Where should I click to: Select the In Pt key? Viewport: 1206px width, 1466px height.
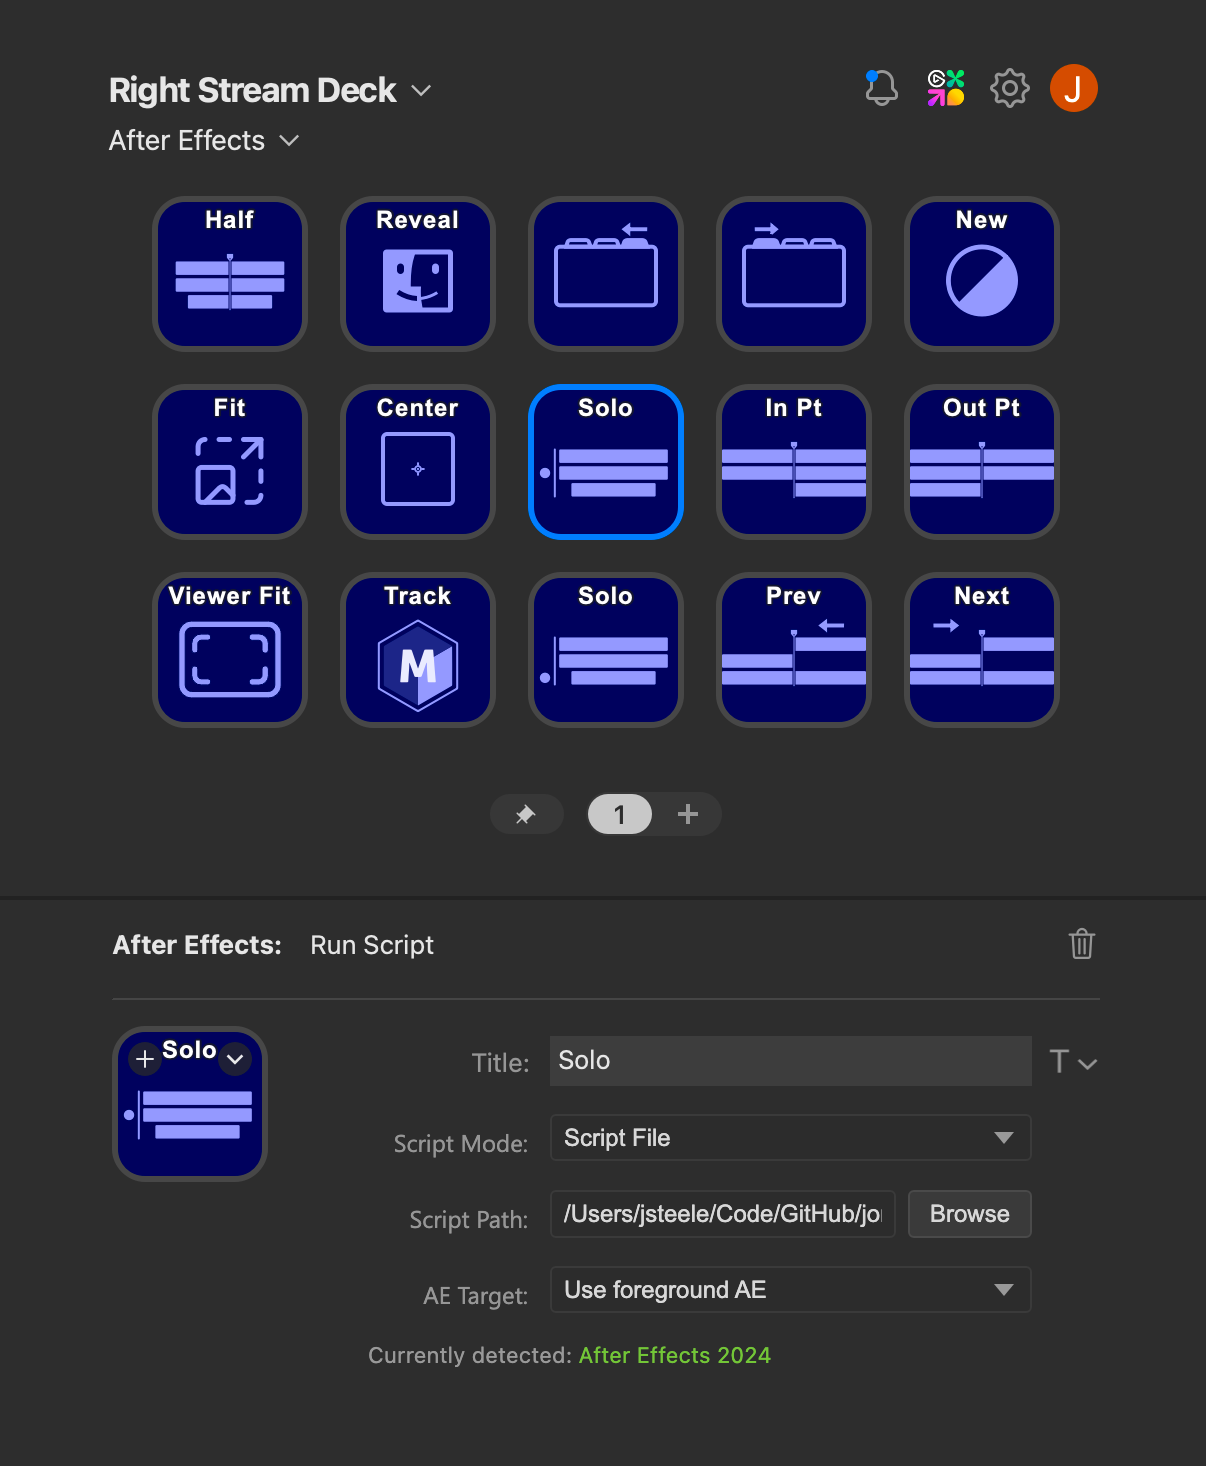(794, 462)
